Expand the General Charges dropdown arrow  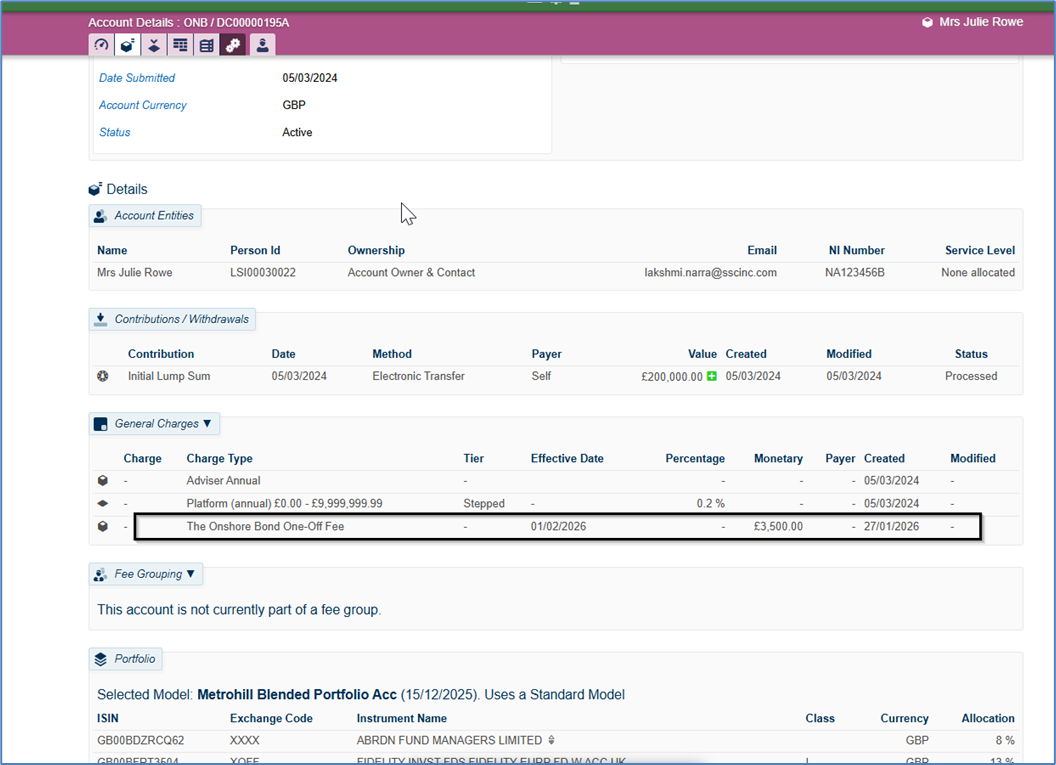point(207,424)
